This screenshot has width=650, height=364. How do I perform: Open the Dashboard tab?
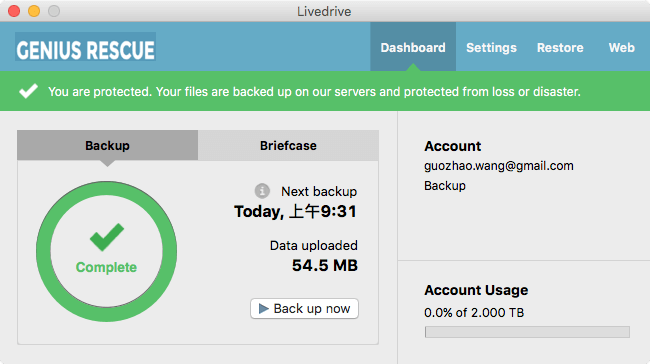pos(413,47)
